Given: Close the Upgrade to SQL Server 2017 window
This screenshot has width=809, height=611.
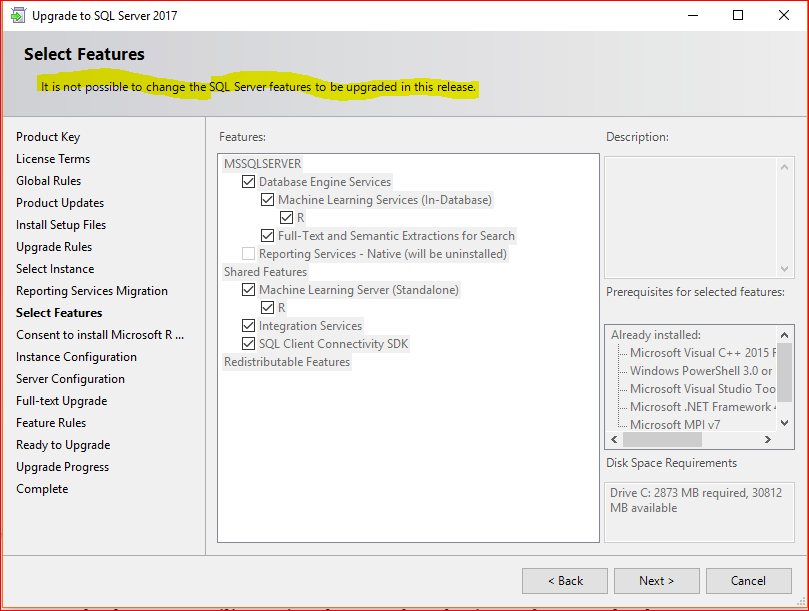Looking at the screenshot, I should (x=784, y=15).
